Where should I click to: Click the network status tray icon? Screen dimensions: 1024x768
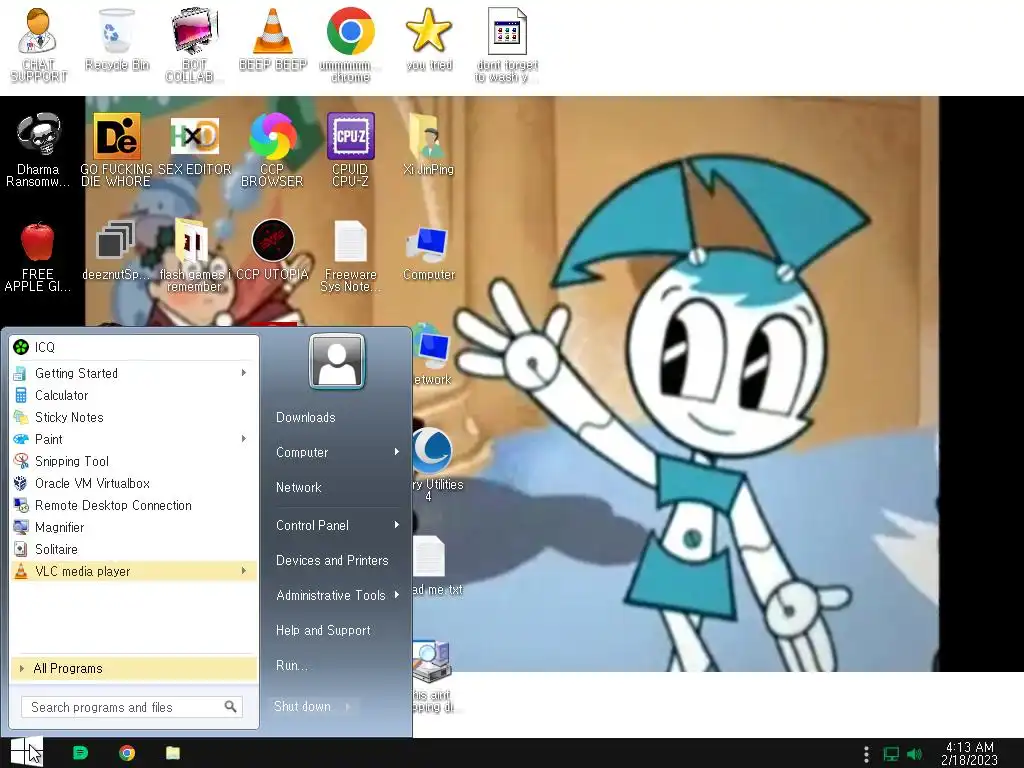click(891, 754)
